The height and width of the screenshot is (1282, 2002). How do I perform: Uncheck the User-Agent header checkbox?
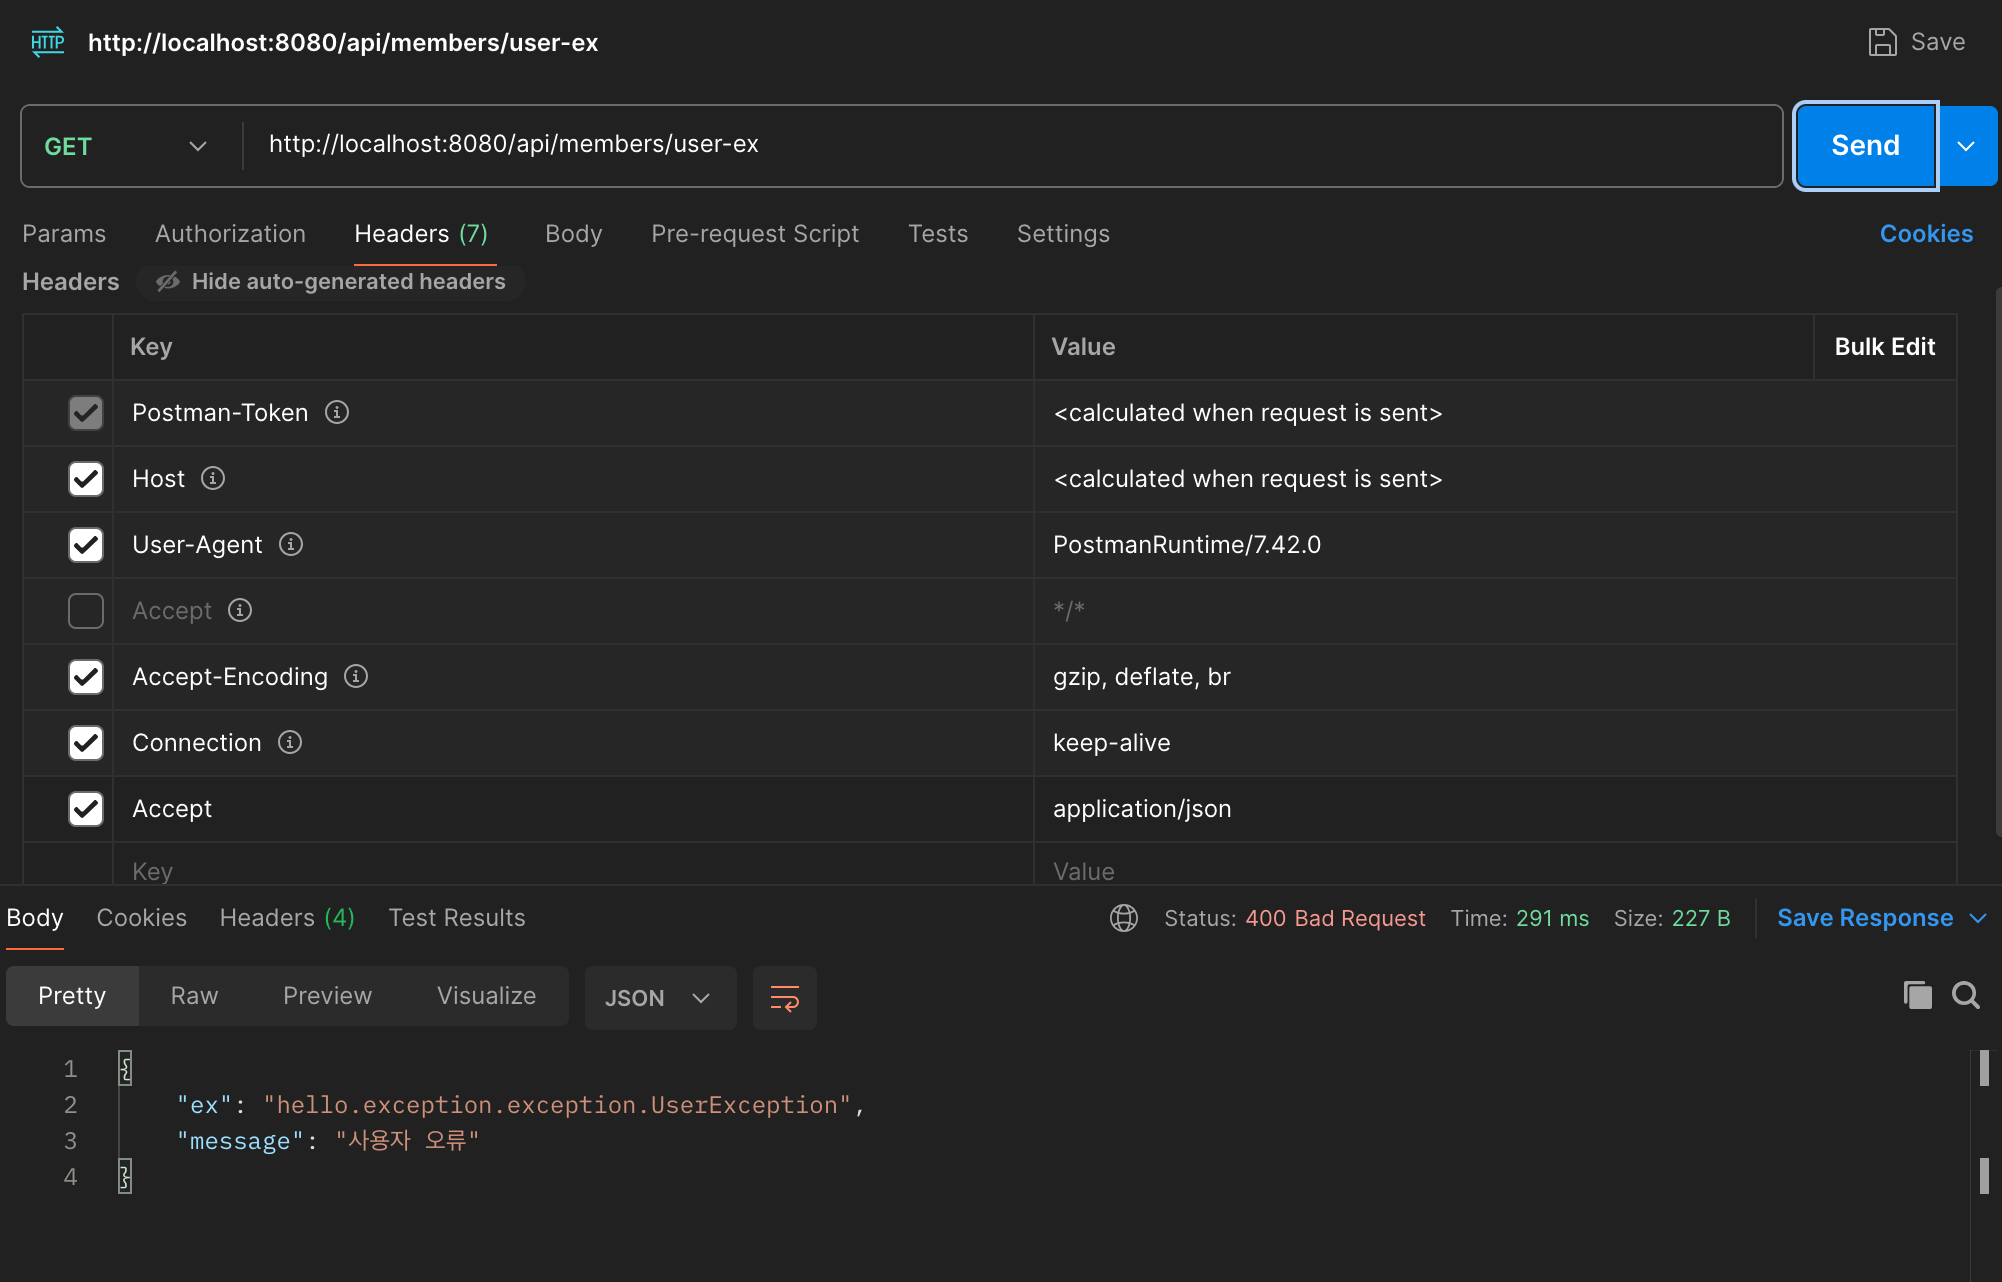click(86, 544)
